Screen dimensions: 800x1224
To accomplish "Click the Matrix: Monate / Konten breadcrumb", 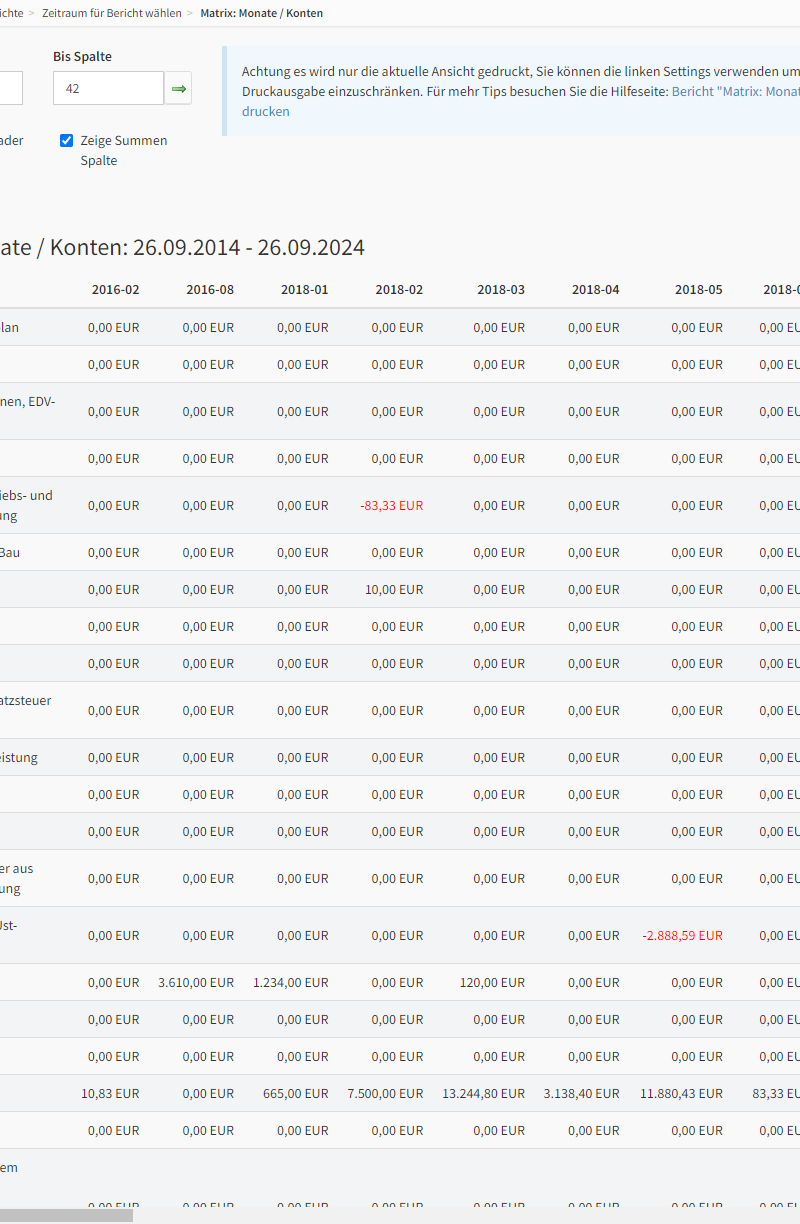I will click(x=261, y=13).
